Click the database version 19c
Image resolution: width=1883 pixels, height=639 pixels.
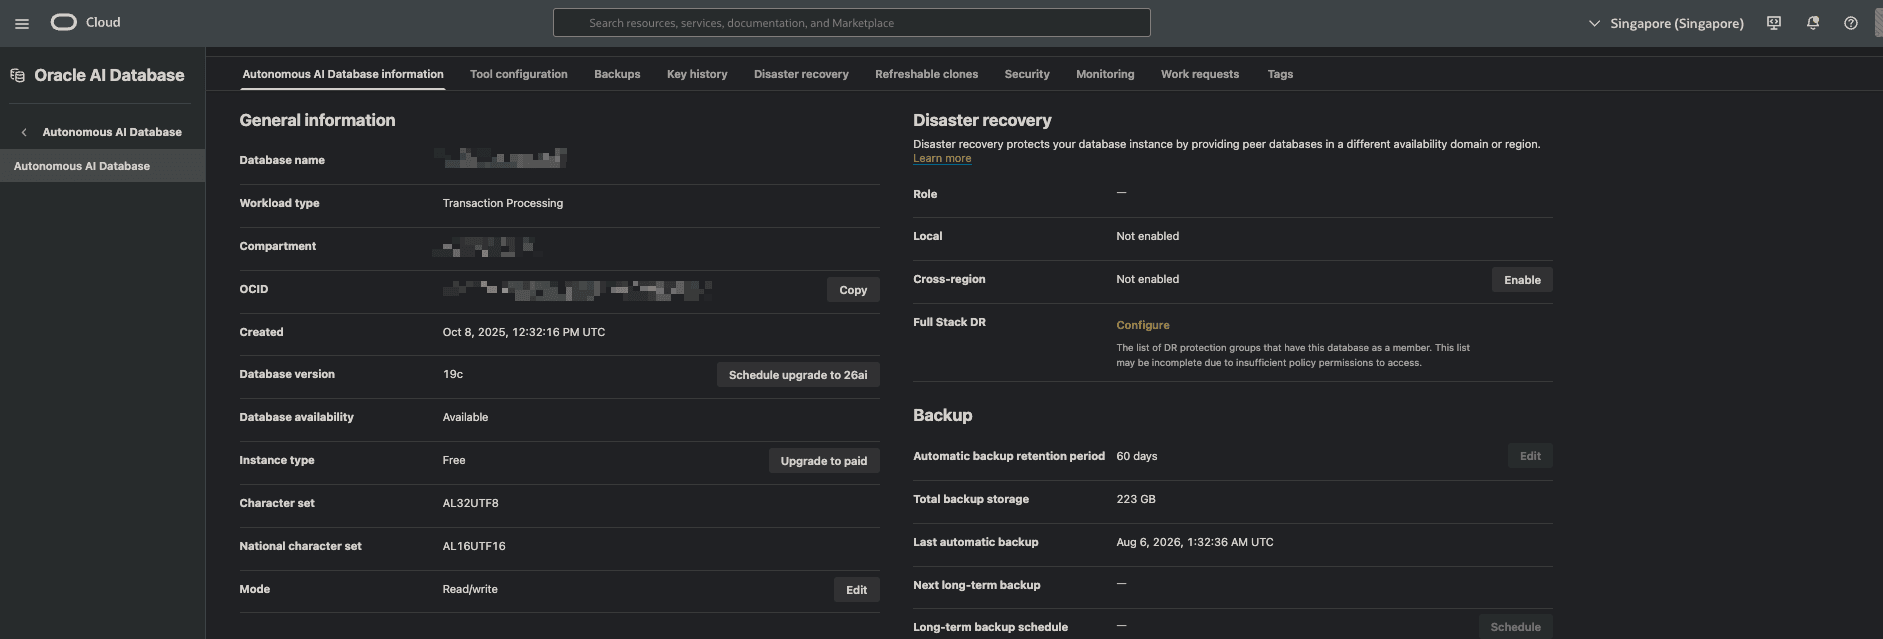(x=453, y=374)
